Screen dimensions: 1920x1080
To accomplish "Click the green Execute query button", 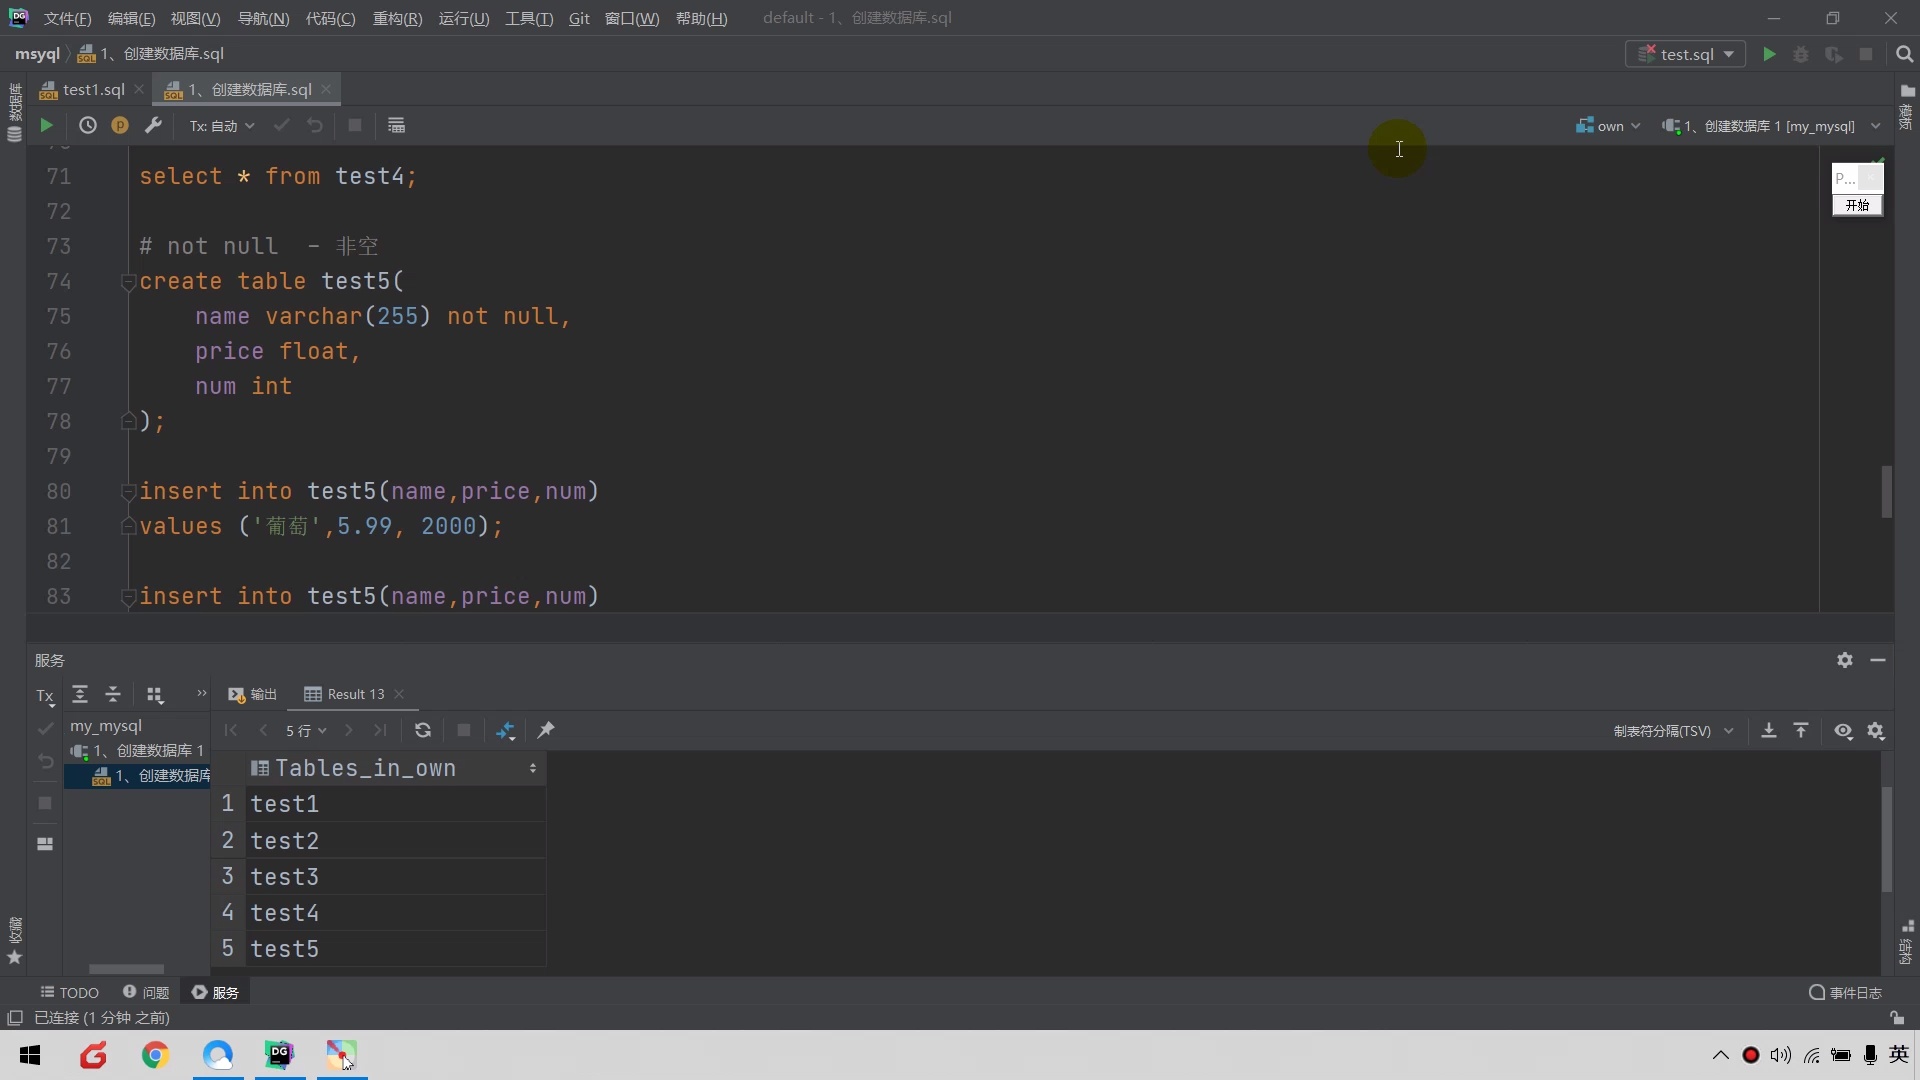I will (46, 125).
